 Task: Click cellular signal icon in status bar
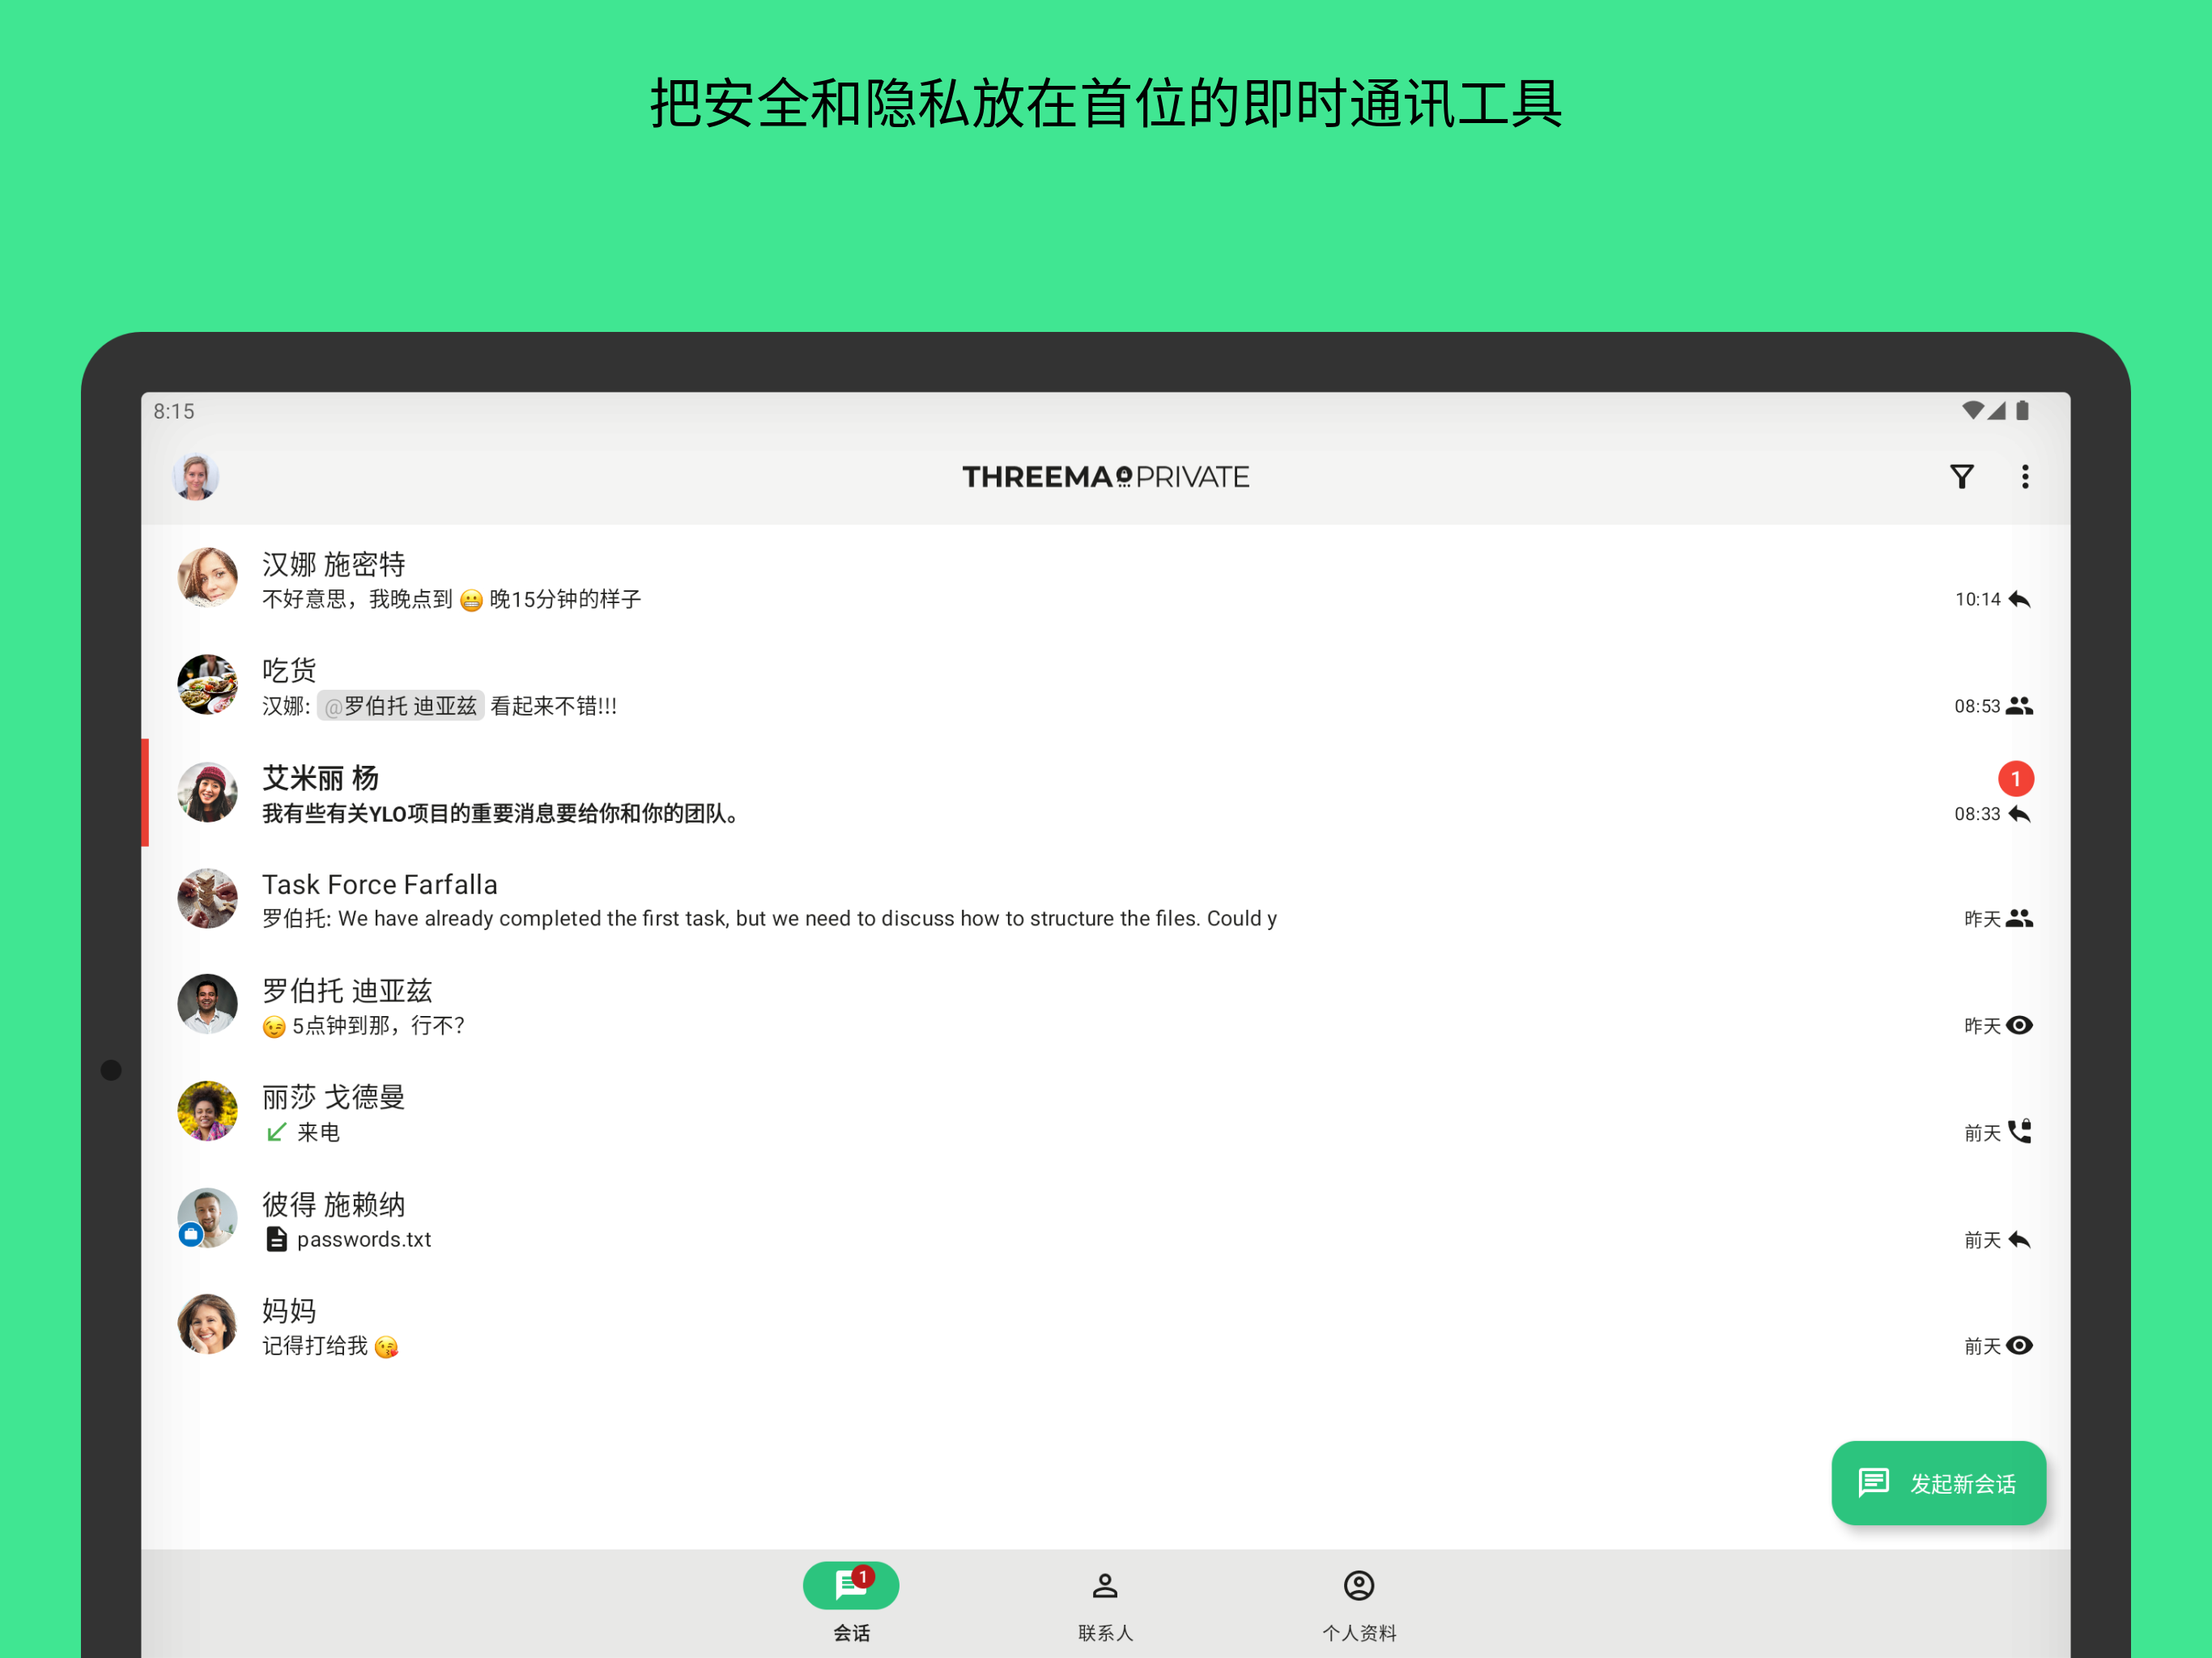click(1996, 410)
